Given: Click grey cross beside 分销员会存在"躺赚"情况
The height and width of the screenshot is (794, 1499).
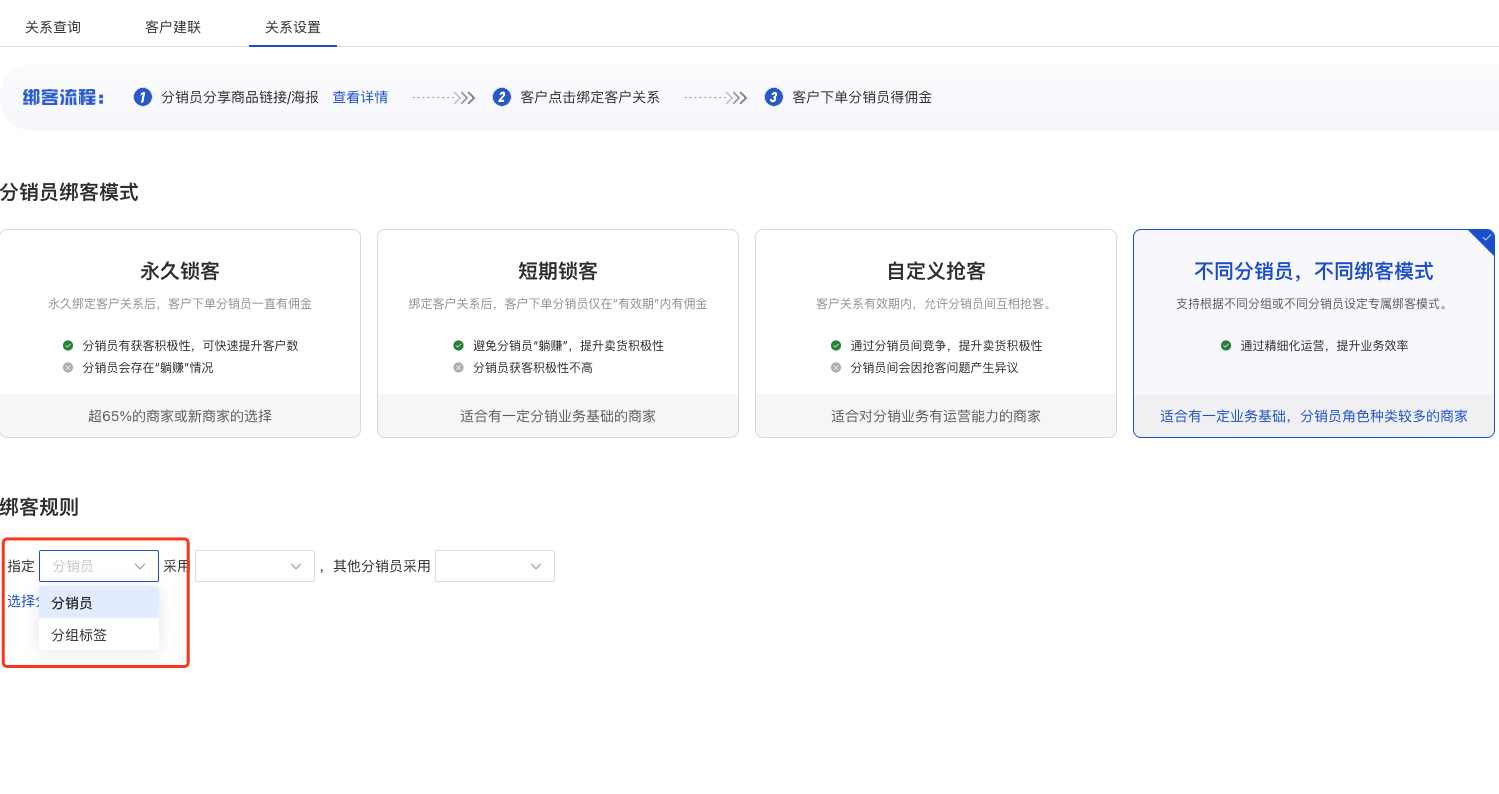Looking at the screenshot, I should pos(68,367).
